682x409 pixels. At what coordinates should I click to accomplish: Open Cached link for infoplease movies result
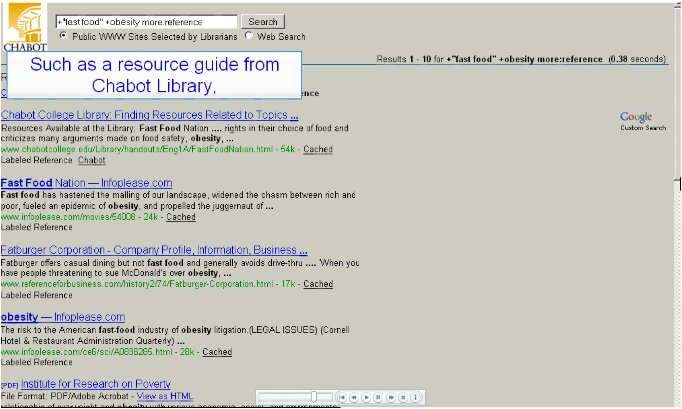pos(181,217)
